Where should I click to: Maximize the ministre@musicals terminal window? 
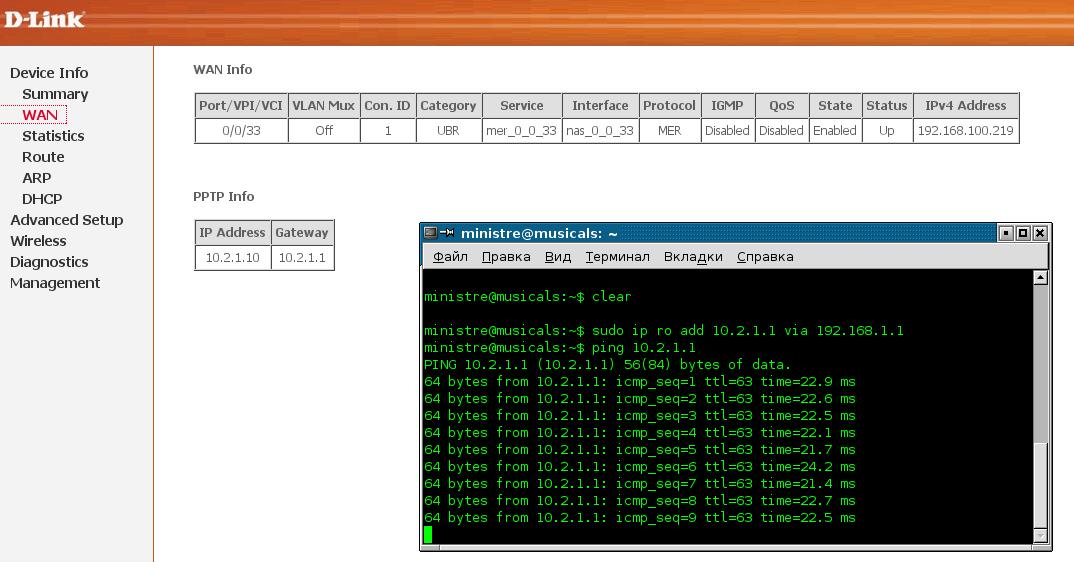[1023, 233]
